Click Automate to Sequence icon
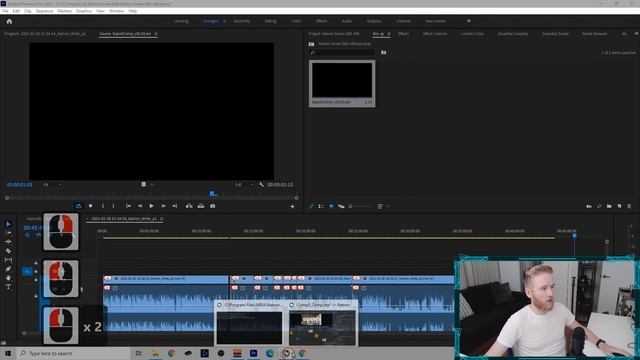Screen dimensions: 640x360 [x=589, y=207]
